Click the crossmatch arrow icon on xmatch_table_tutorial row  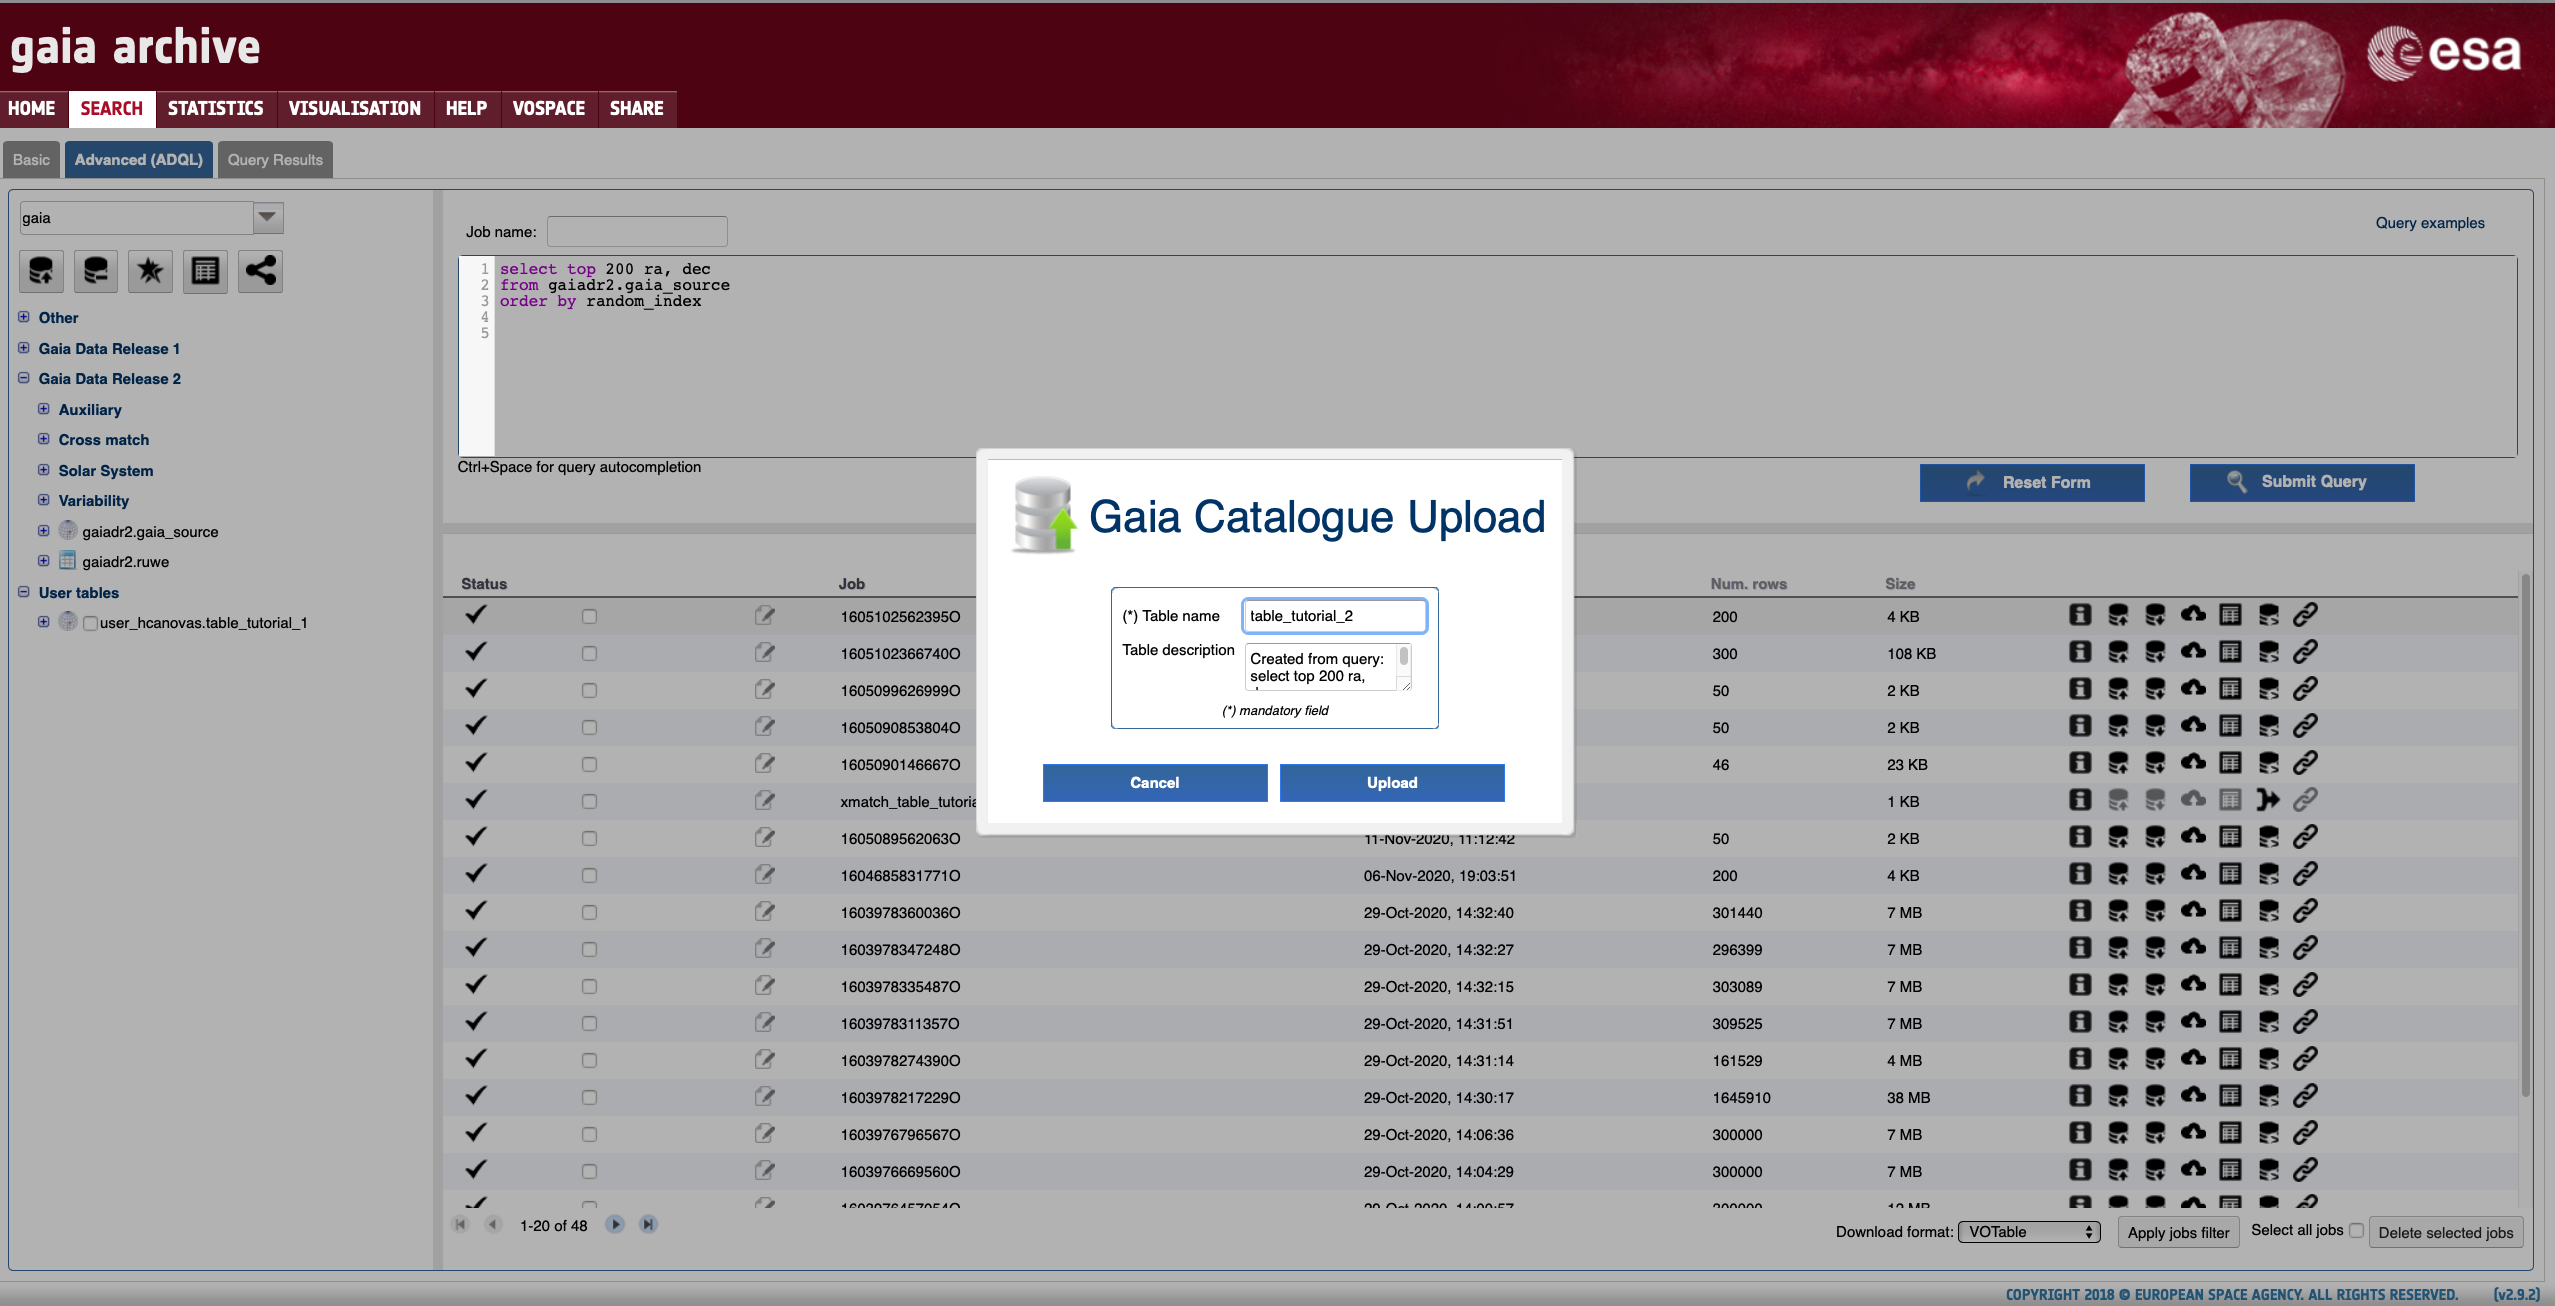(x=2268, y=800)
